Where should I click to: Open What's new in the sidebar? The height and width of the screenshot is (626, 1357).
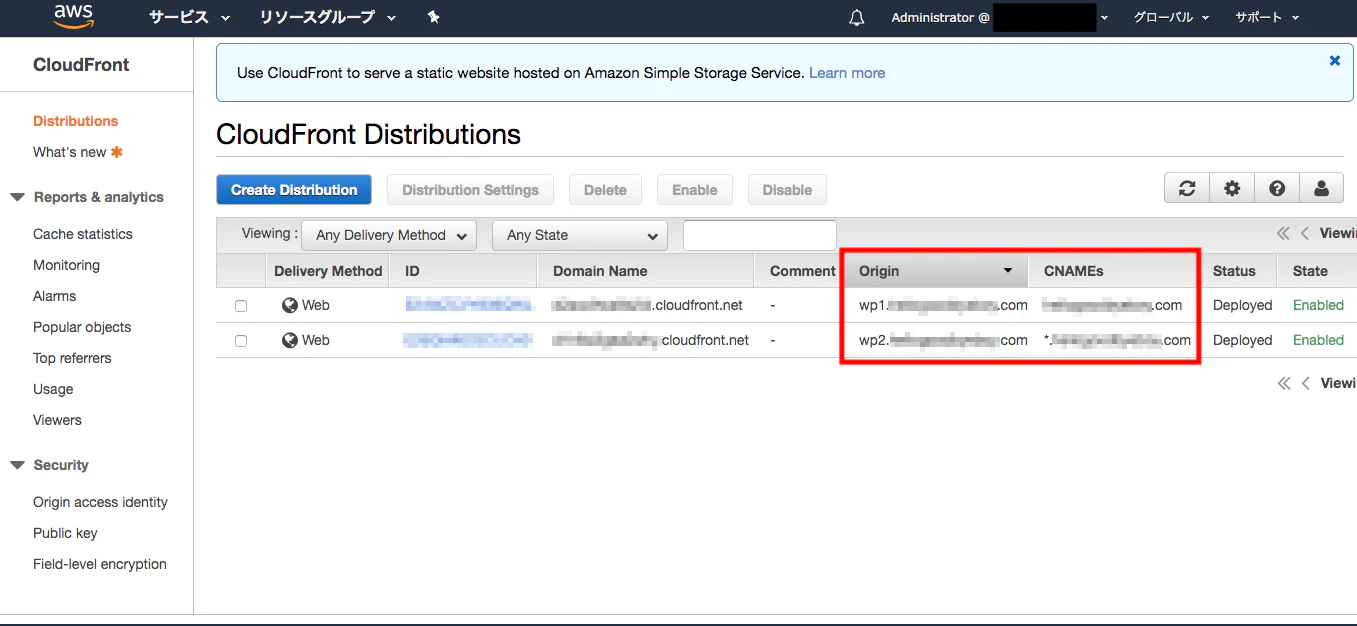point(70,152)
